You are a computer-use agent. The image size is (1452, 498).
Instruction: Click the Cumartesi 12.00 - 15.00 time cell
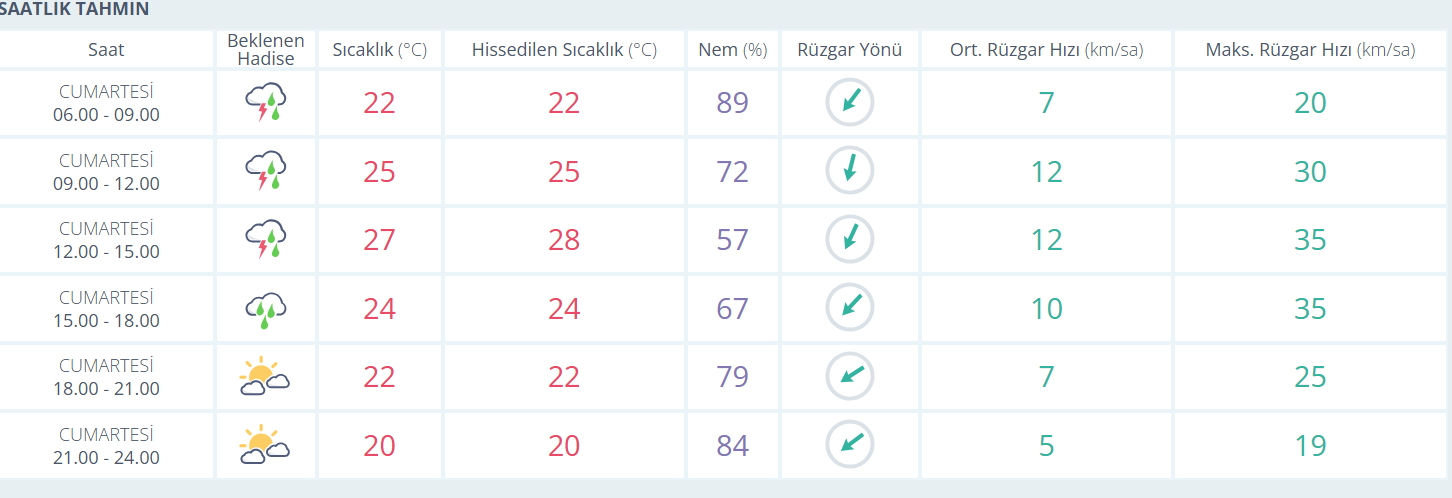[106, 240]
